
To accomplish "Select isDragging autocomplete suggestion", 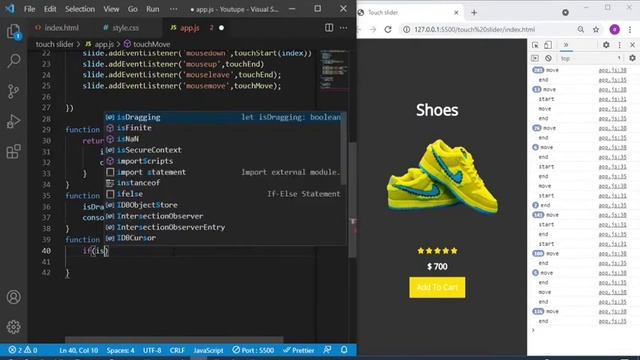I will tap(223, 117).
